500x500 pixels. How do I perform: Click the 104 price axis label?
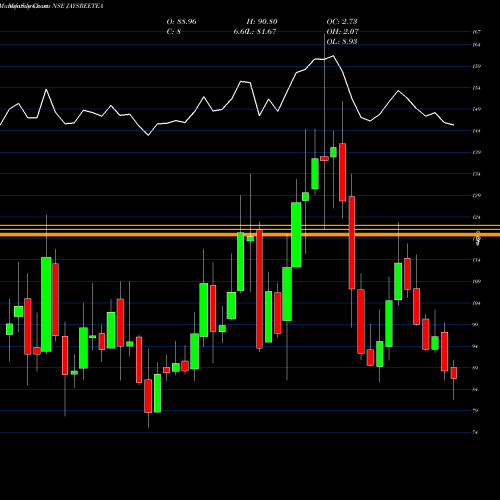coord(477,303)
